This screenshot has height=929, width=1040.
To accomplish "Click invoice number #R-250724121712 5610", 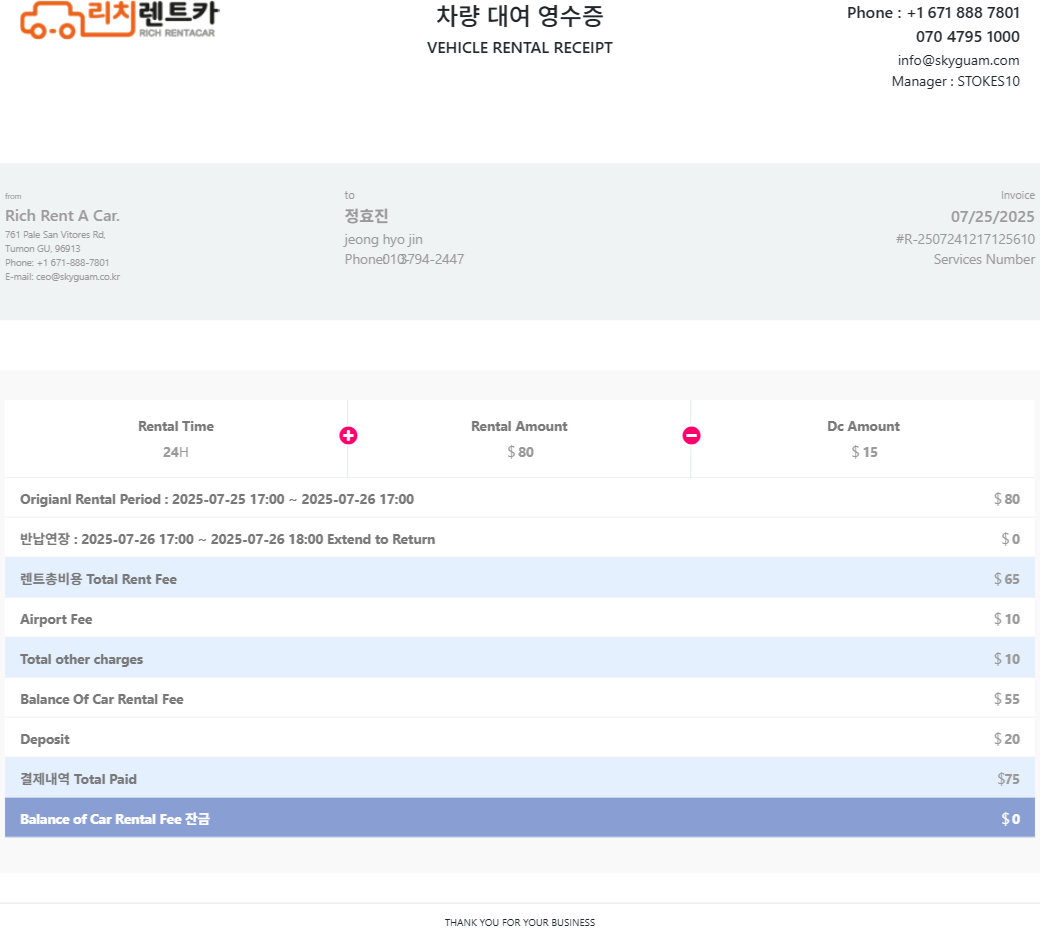I will (965, 239).
